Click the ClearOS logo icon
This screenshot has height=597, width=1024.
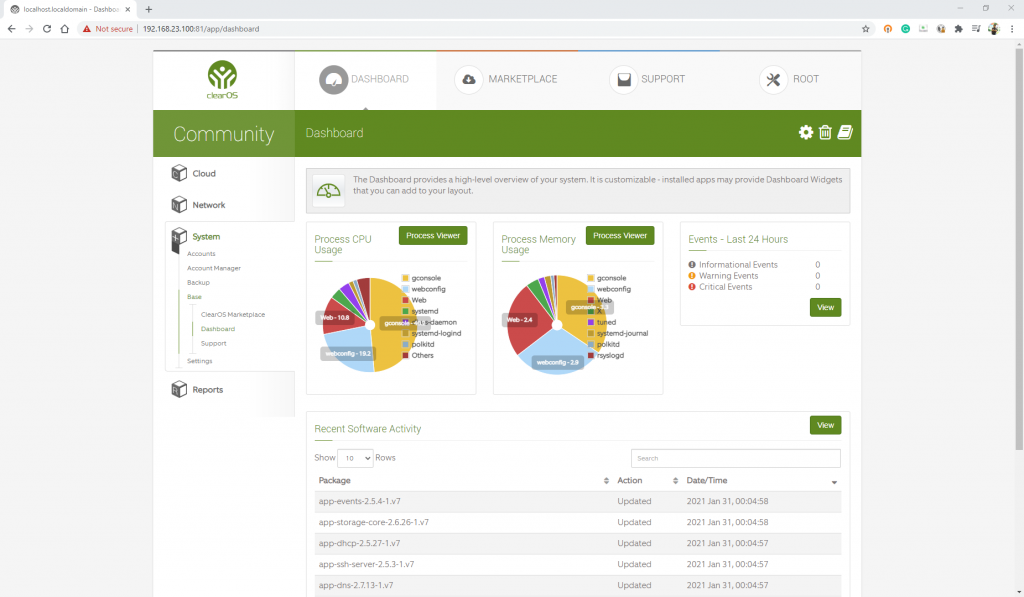click(223, 76)
